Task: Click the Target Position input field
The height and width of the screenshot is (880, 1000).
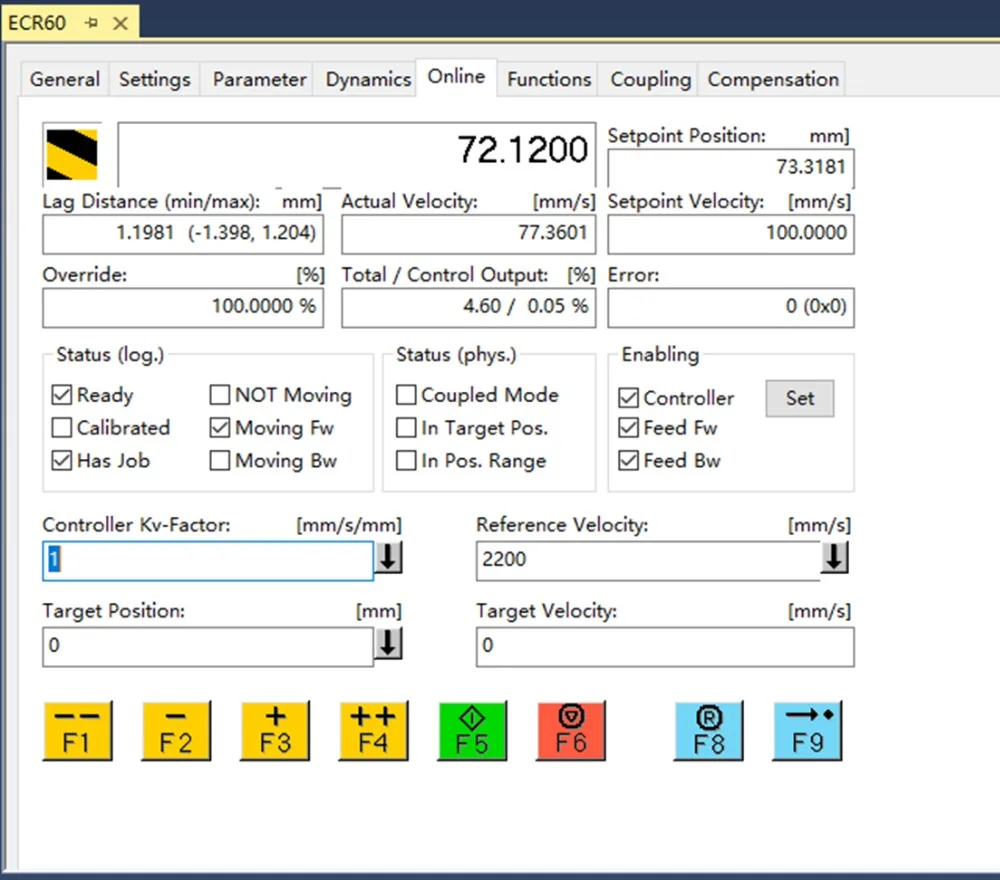Action: [208, 647]
